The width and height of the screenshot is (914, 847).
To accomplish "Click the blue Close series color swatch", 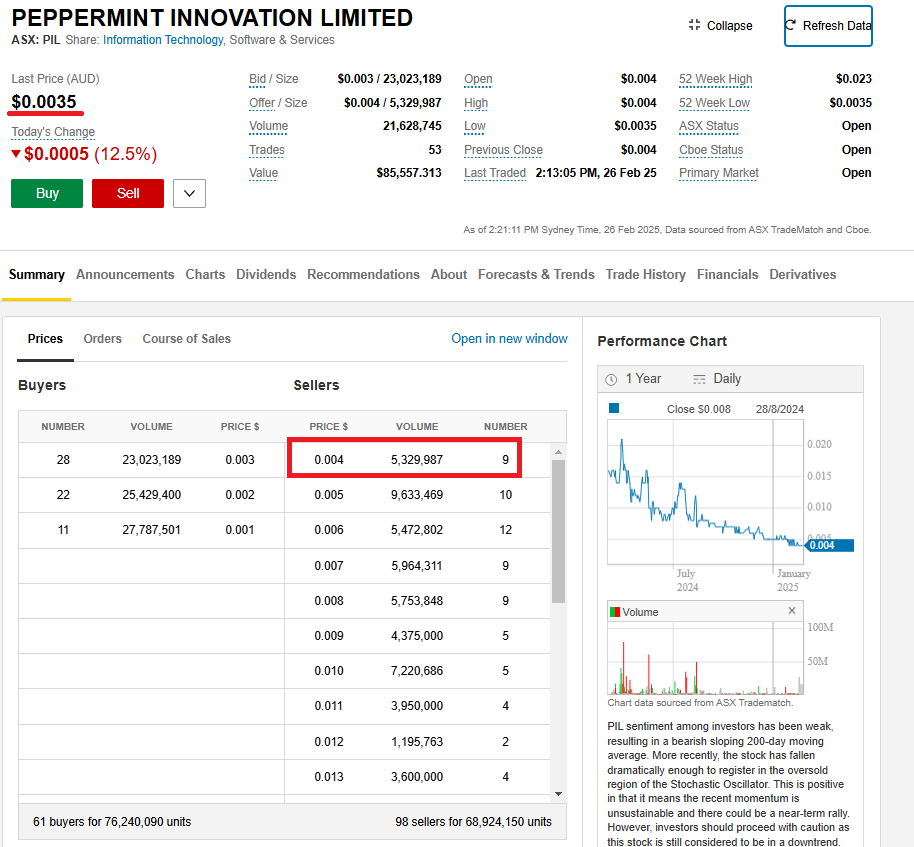I will [614, 408].
